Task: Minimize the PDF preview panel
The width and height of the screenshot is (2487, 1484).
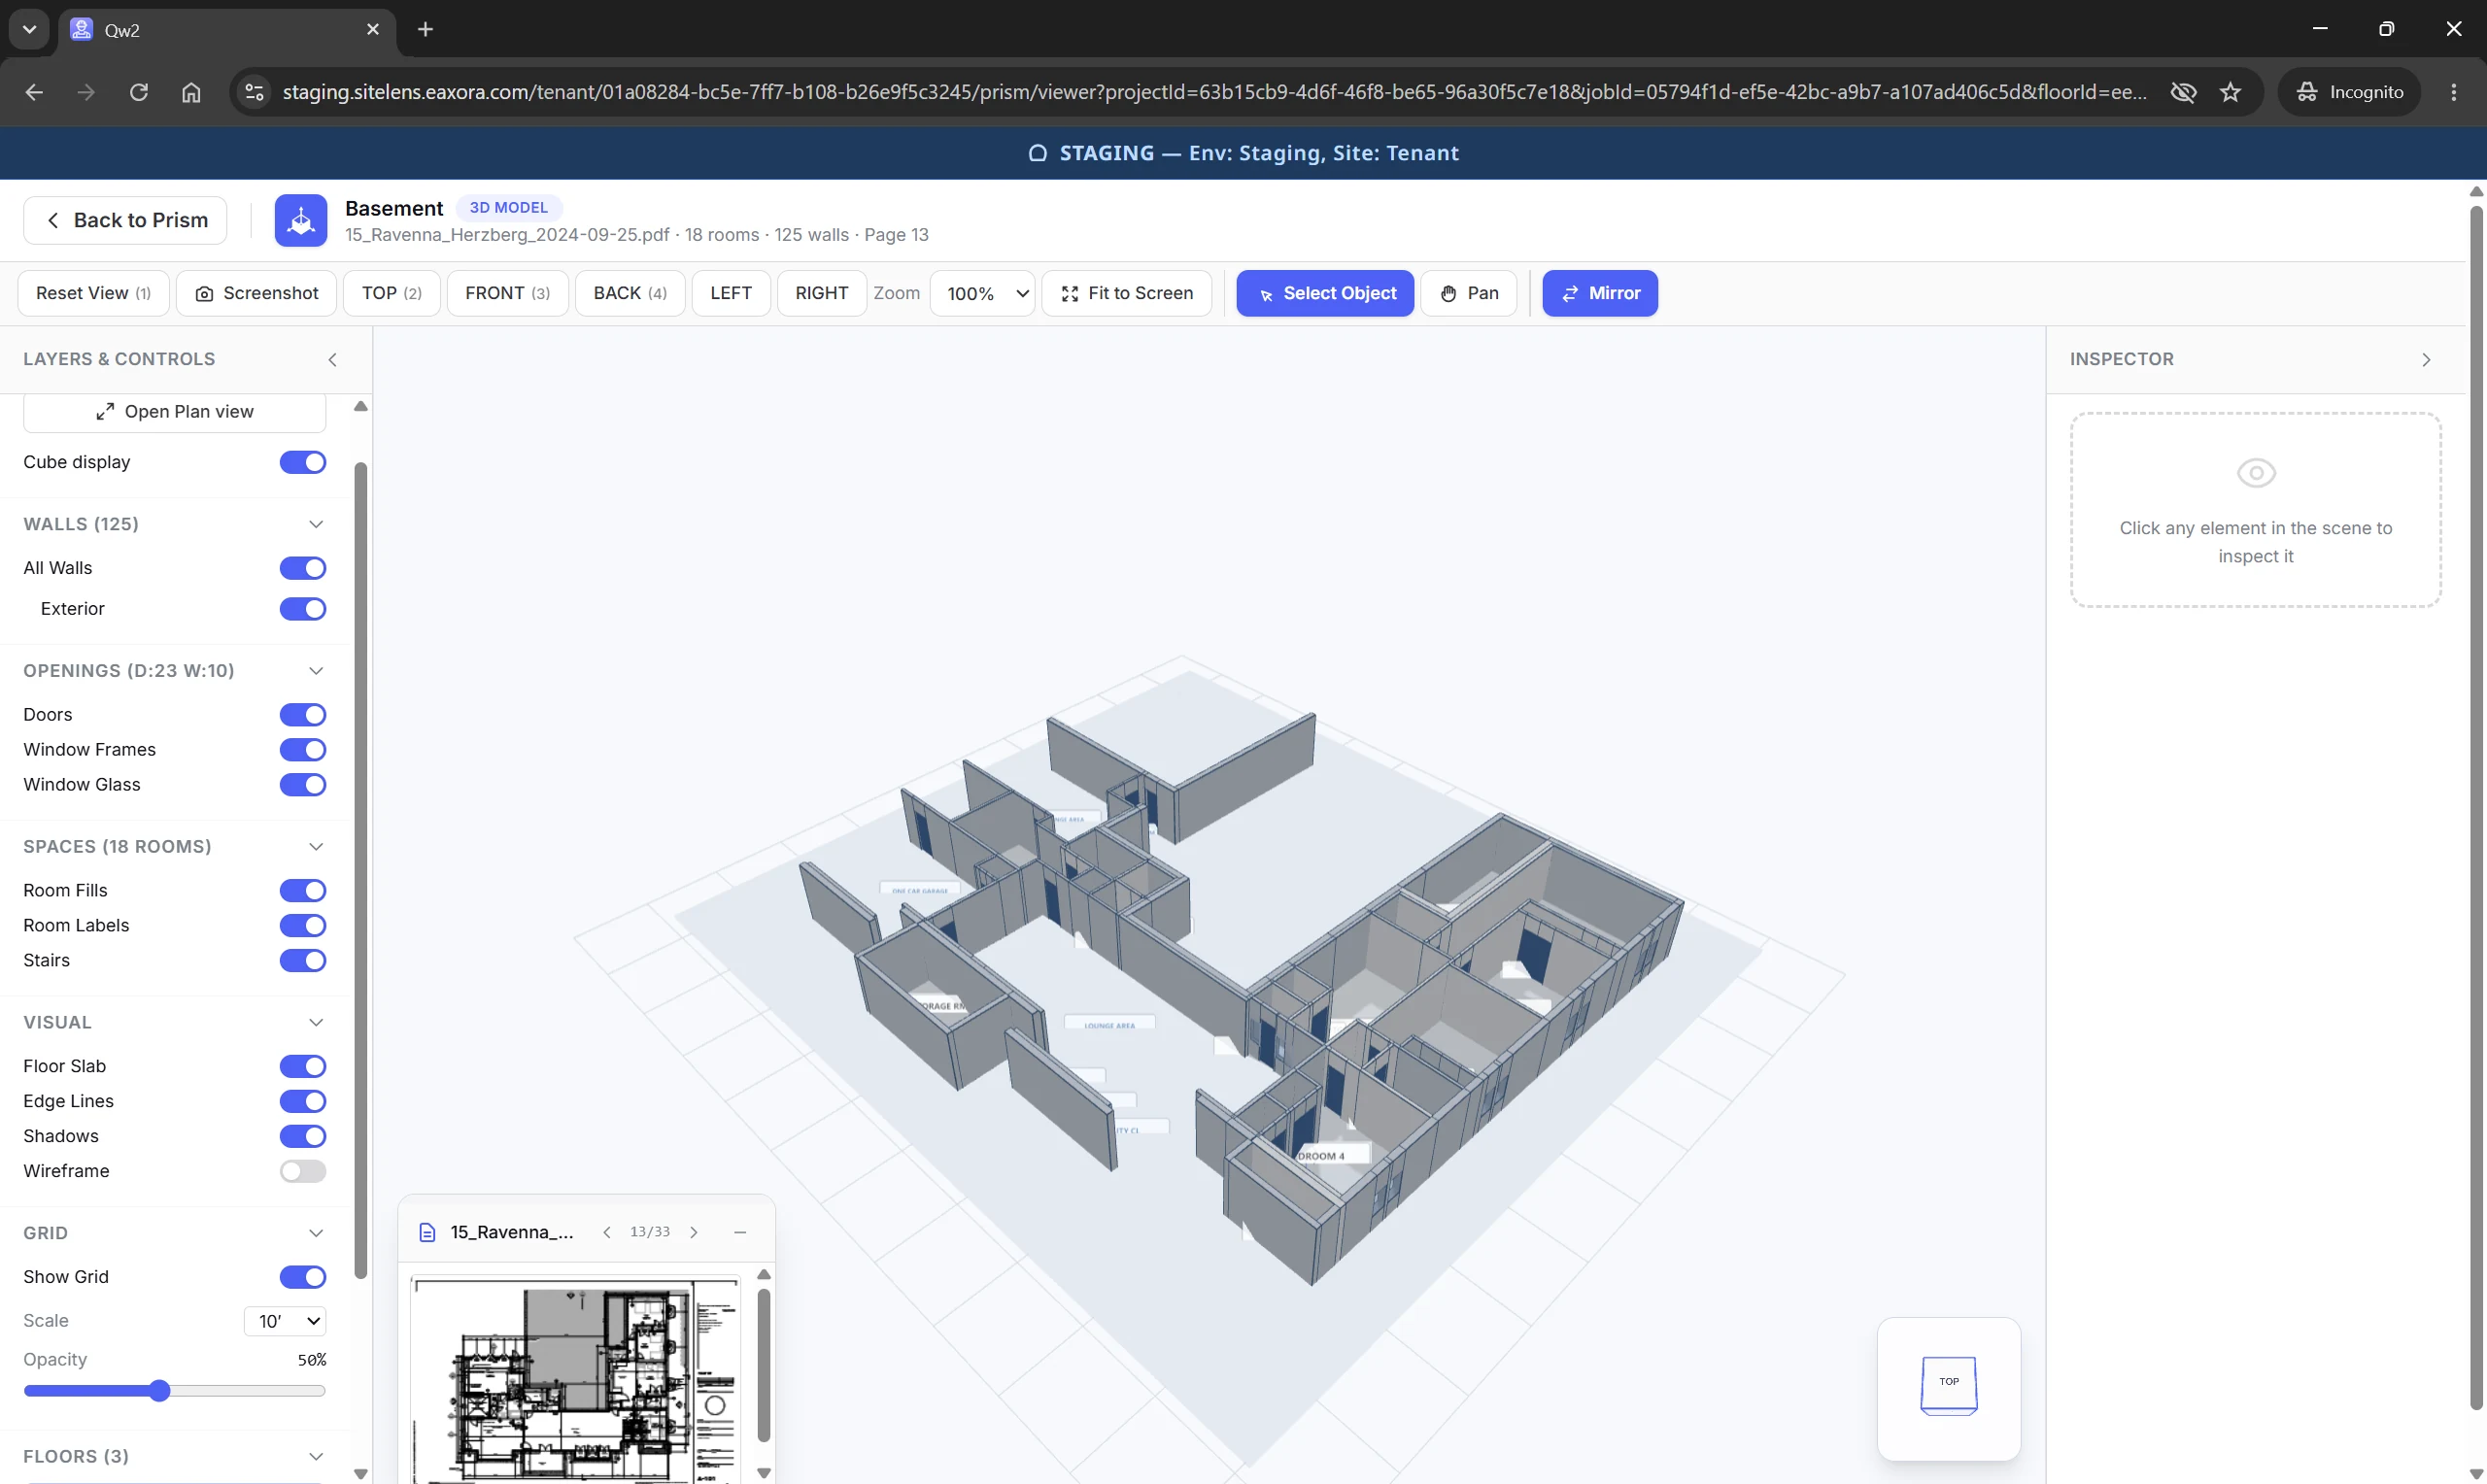Action: [x=740, y=1232]
